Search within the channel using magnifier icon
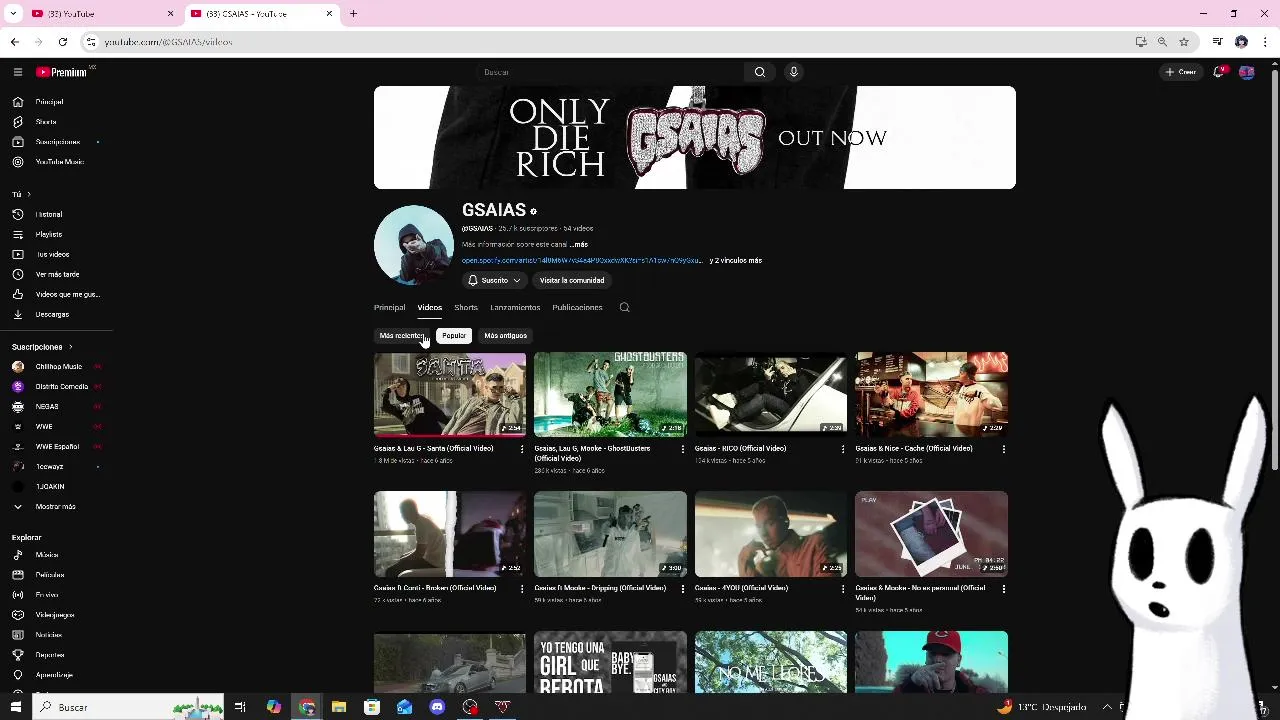The width and height of the screenshot is (1280, 720). 624,307
